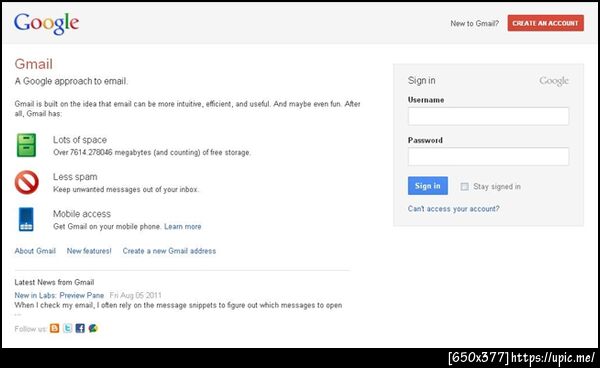Screen dimensions: 600x368
Task: Click the Less spam heading
Action: (75, 177)
